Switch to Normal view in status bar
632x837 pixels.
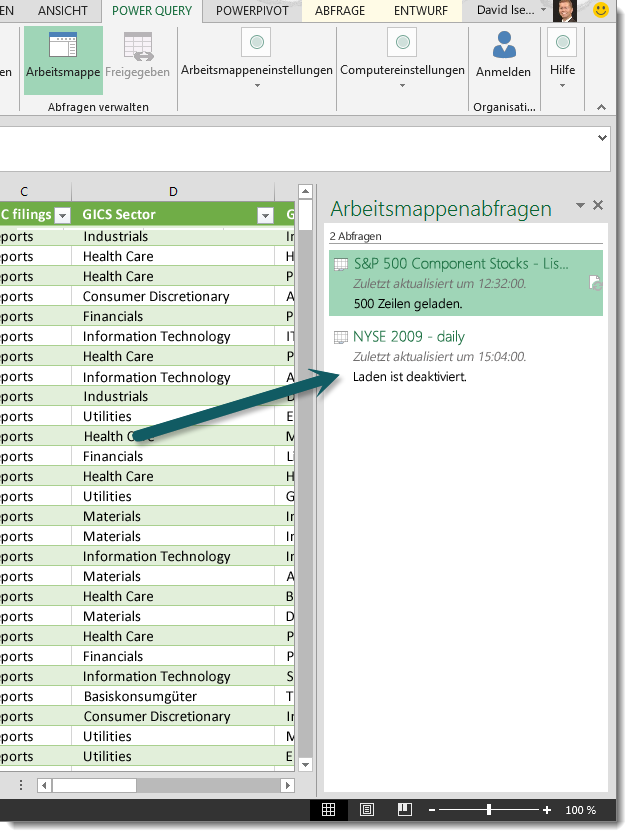[x=328, y=810]
